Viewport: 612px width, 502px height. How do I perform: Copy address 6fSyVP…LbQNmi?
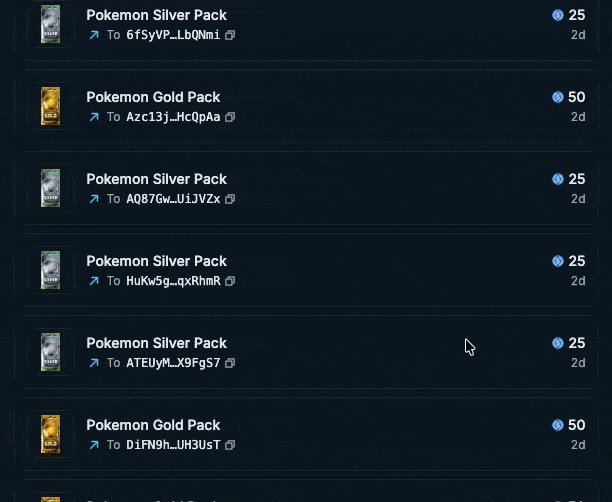[230, 35]
